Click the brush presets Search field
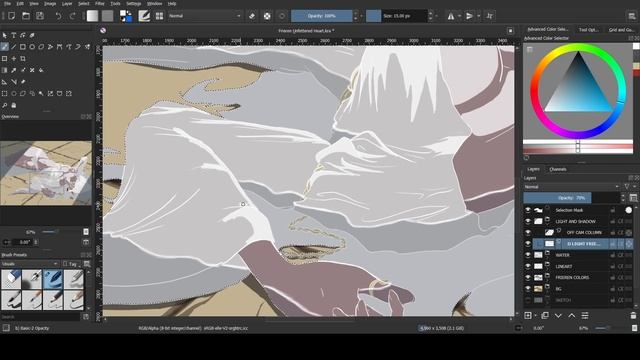This screenshot has width=640, height=360. (41, 317)
